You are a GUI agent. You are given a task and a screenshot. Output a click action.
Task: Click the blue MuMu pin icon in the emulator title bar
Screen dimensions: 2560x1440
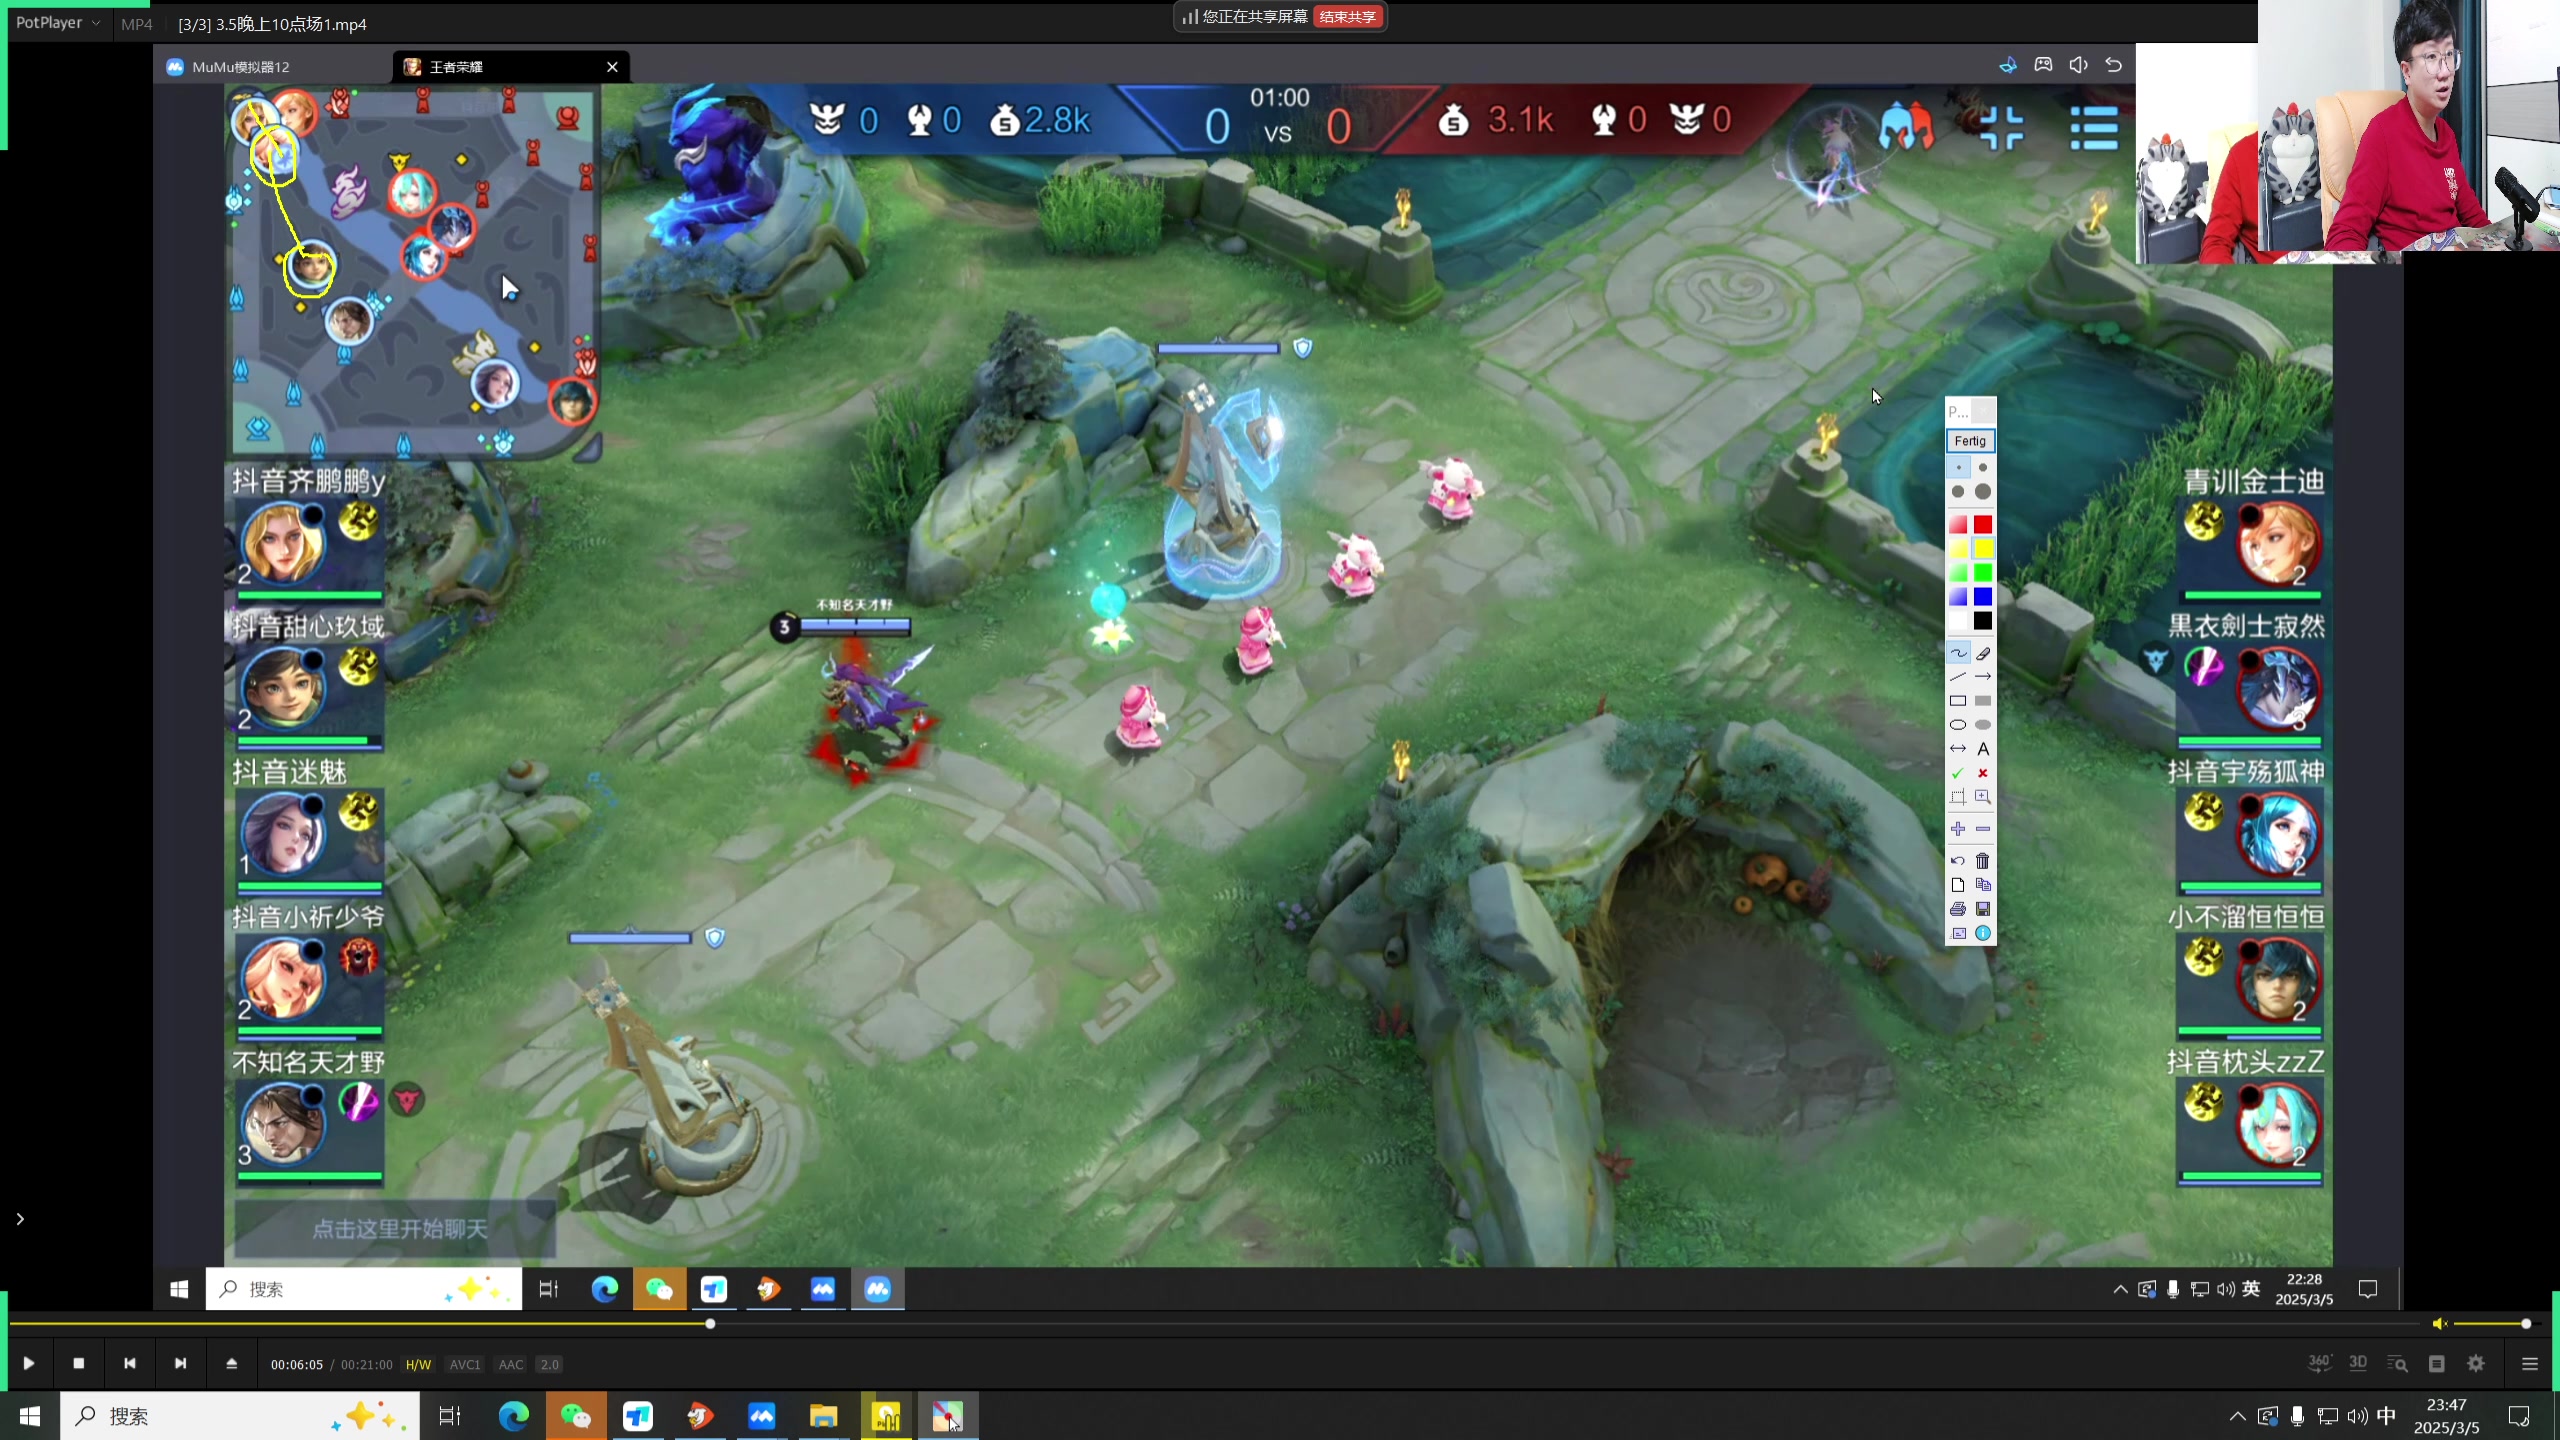pos(2008,65)
